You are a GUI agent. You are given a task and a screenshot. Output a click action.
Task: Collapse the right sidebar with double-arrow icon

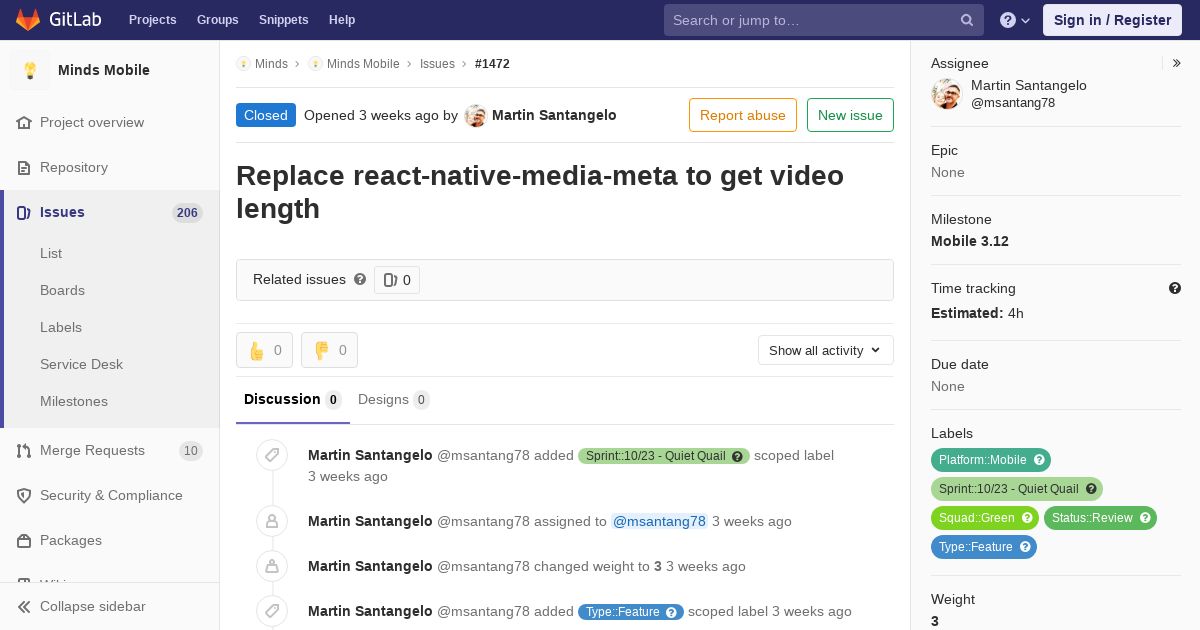click(1177, 64)
